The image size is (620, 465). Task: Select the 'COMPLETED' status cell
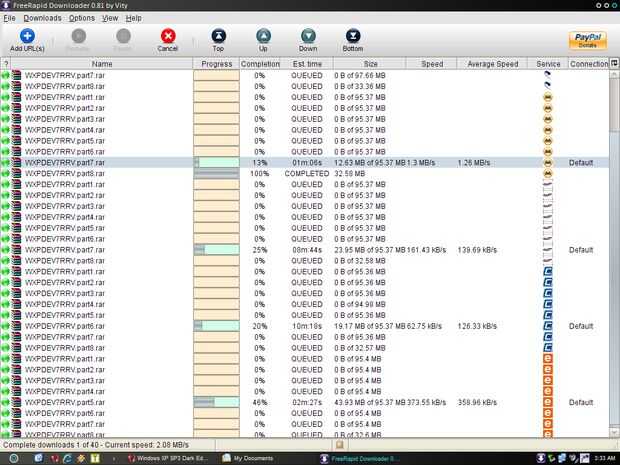[307, 174]
